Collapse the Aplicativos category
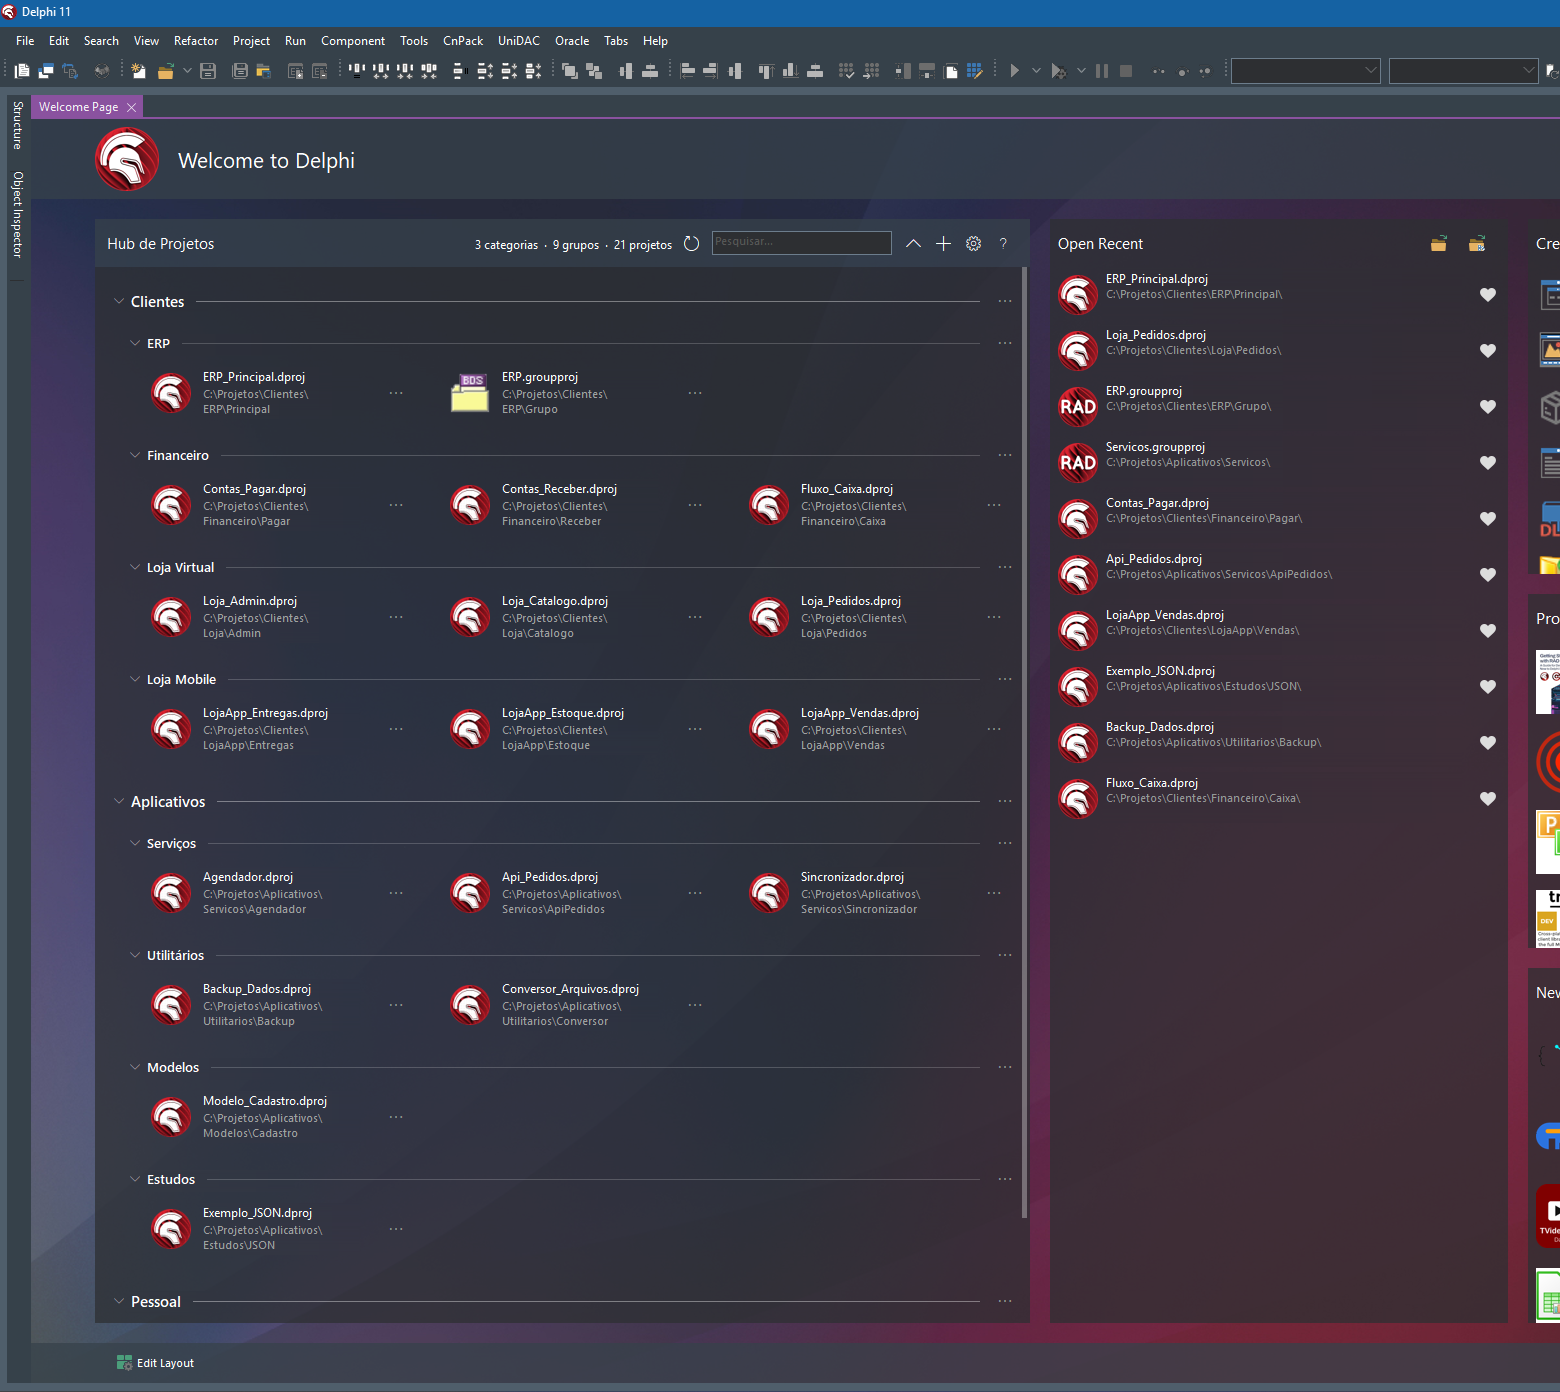The image size is (1560, 1392). tap(119, 801)
